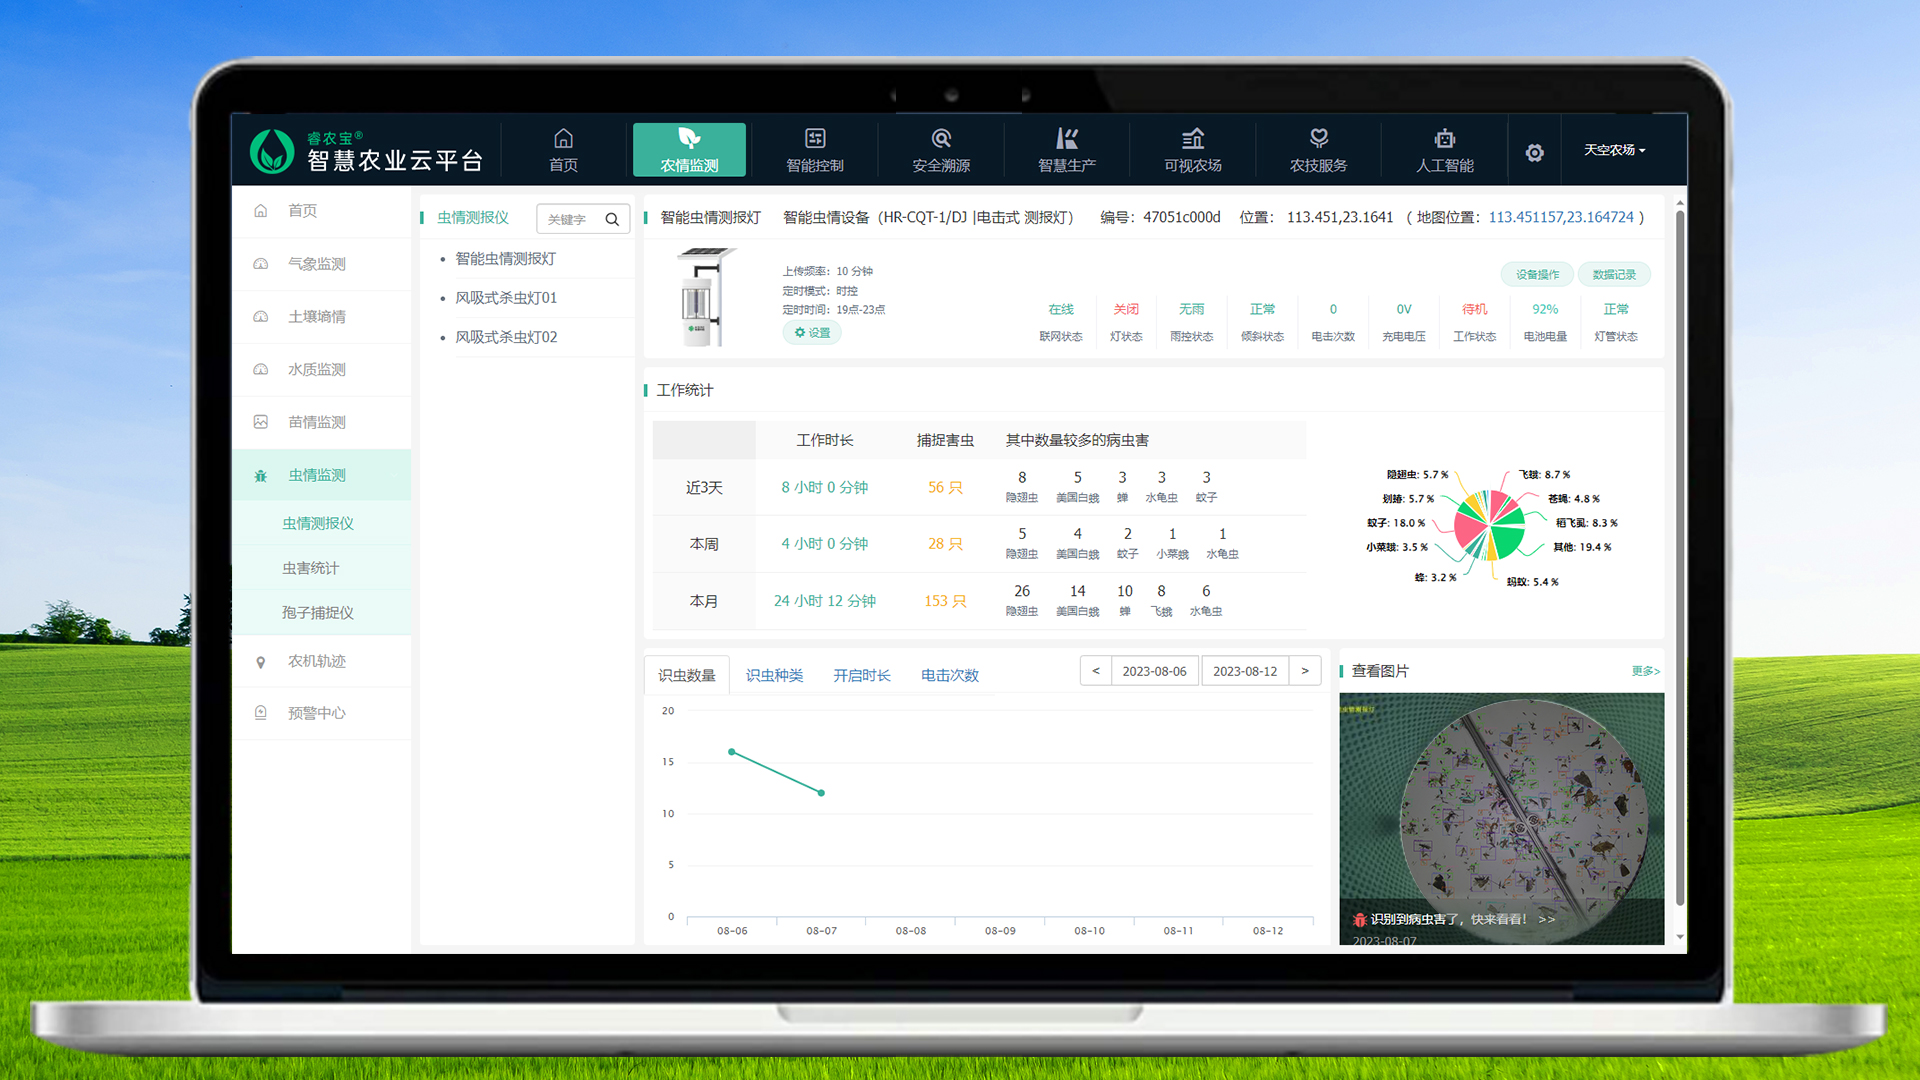Image resolution: width=1920 pixels, height=1080 pixels.
Task: Click the 设置 settings button under device info
Action: point(812,333)
